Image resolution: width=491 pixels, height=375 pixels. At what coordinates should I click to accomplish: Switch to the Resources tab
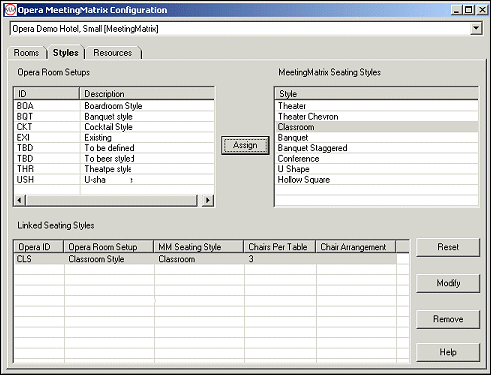pyautogui.click(x=113, y=53)
